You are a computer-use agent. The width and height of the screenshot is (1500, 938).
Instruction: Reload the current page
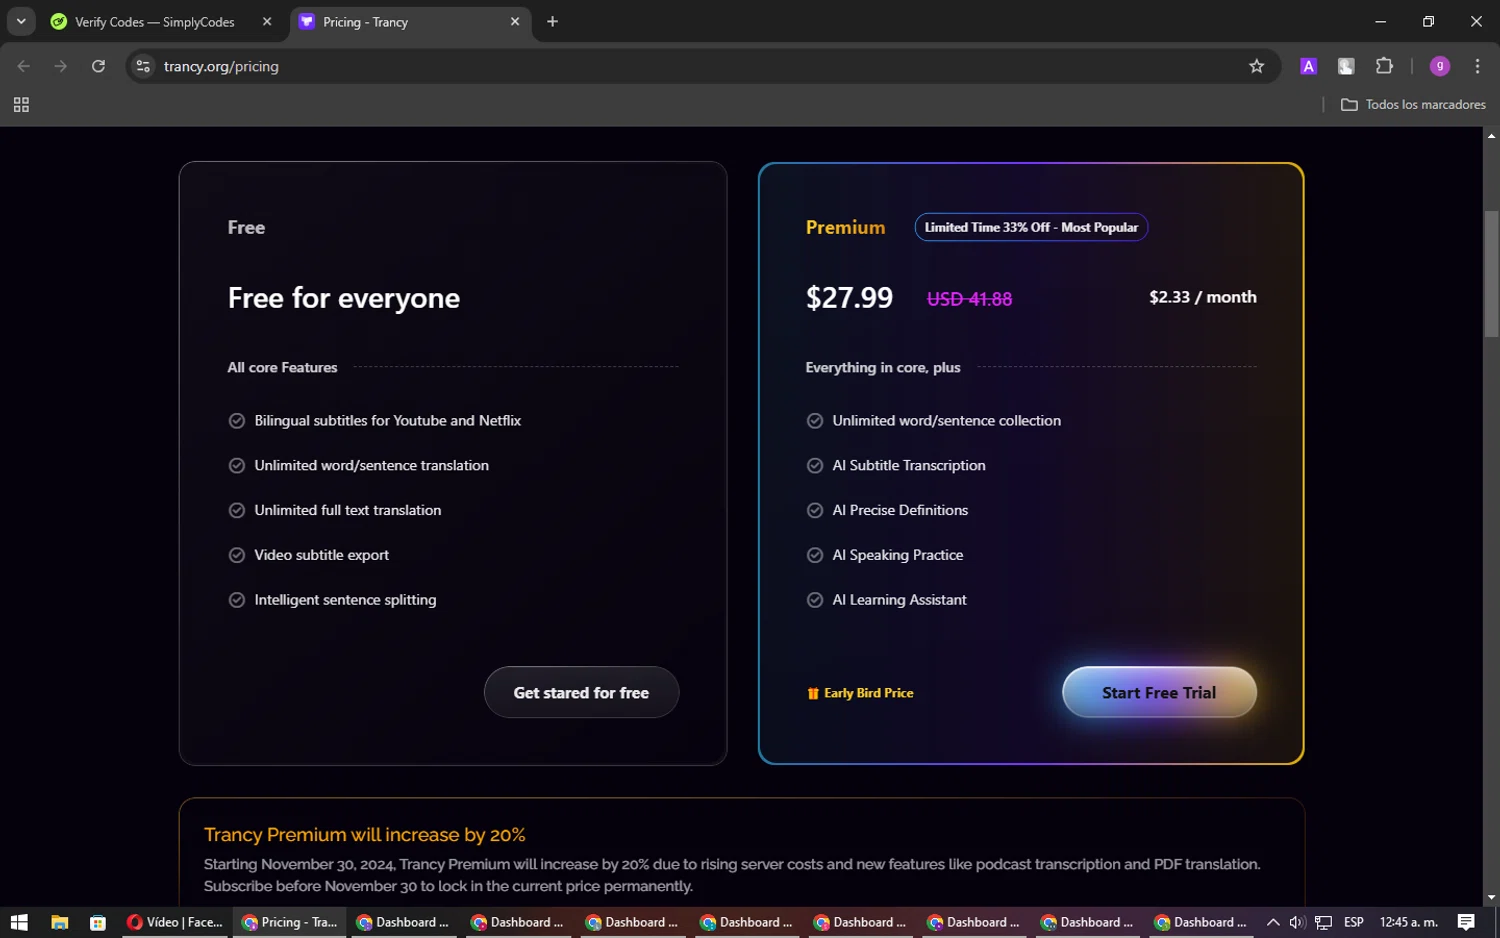98,66
